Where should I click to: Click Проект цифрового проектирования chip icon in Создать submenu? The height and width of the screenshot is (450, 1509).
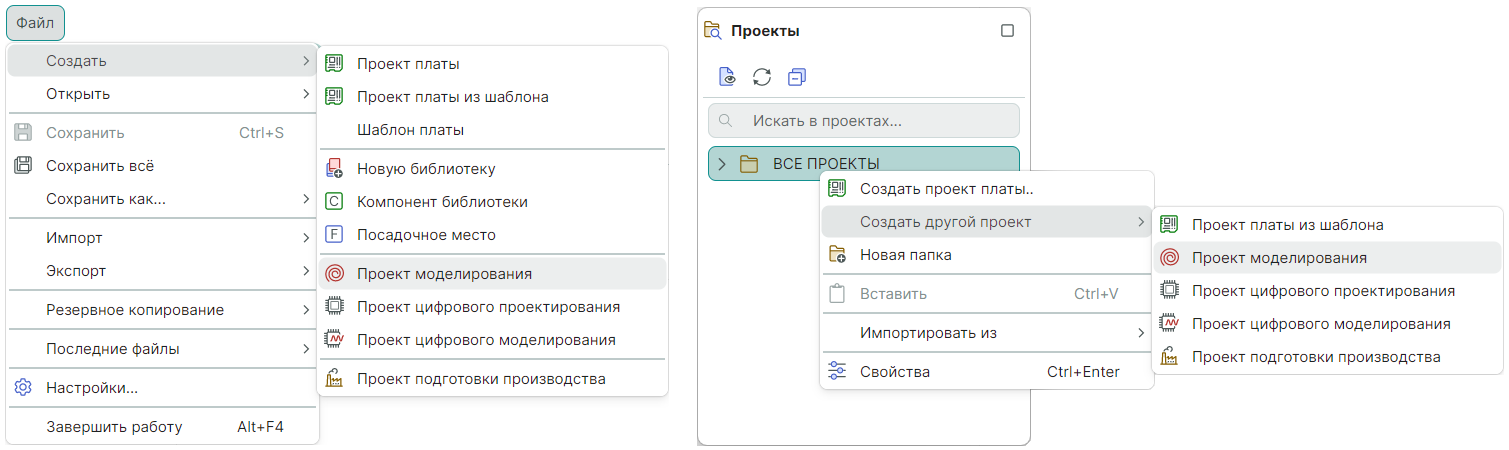(335, 307)
